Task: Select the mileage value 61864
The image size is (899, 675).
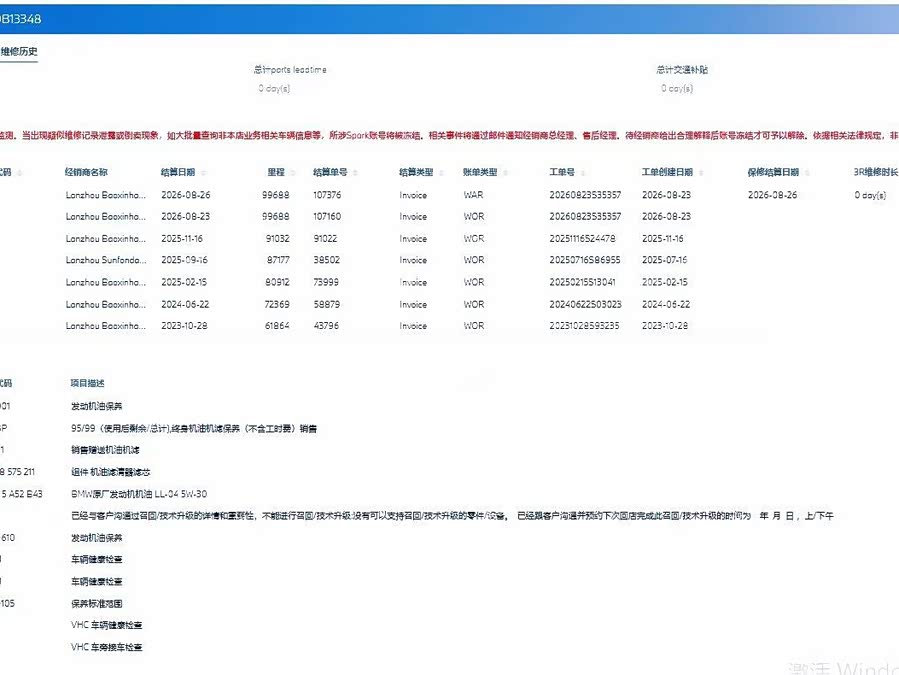Action: tap(277, 326)
